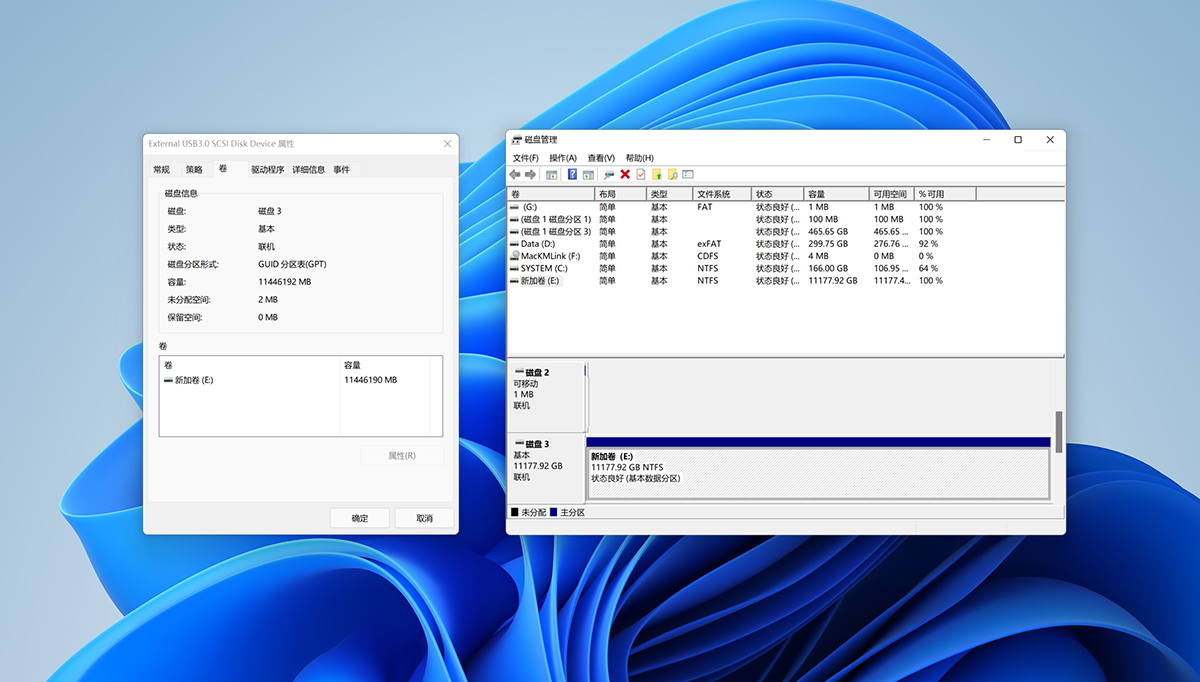Viewport: 1200px width, 682px height.
Task: Click the vertical scrollbar thumb in graphical view
Action: tap(1059, 430)
